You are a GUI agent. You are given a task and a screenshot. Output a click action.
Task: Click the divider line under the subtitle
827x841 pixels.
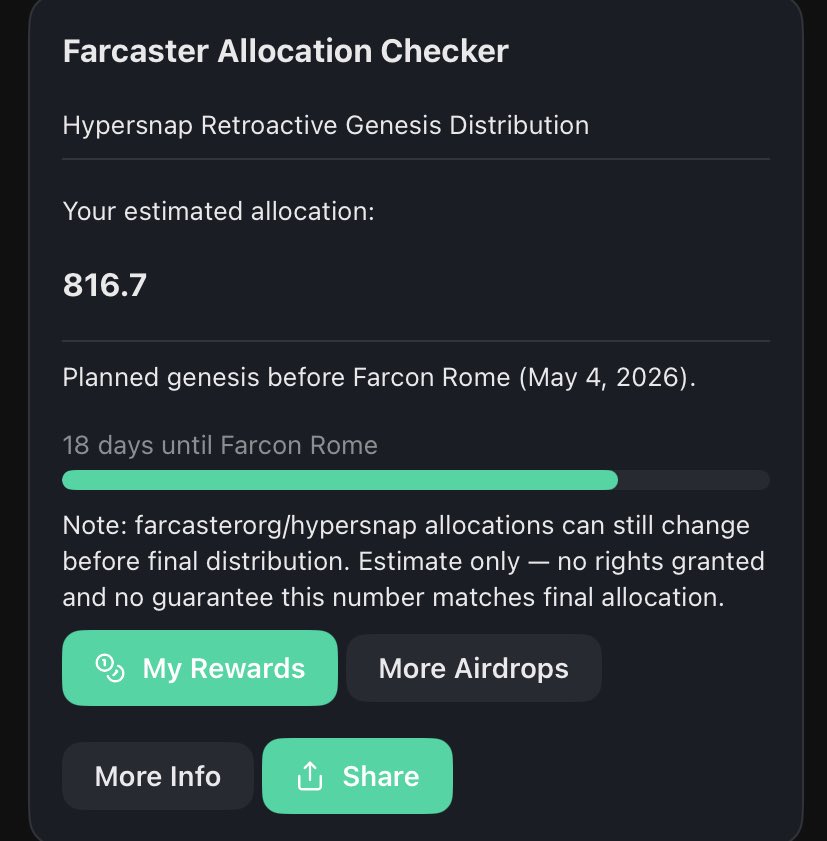pyautogui.click(x=415, y=159)
